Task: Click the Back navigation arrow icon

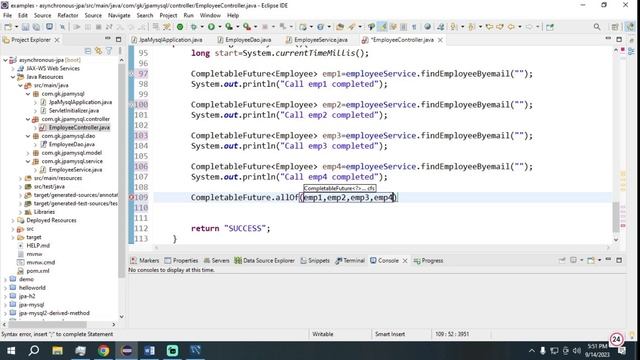Action: pos(511,27)
